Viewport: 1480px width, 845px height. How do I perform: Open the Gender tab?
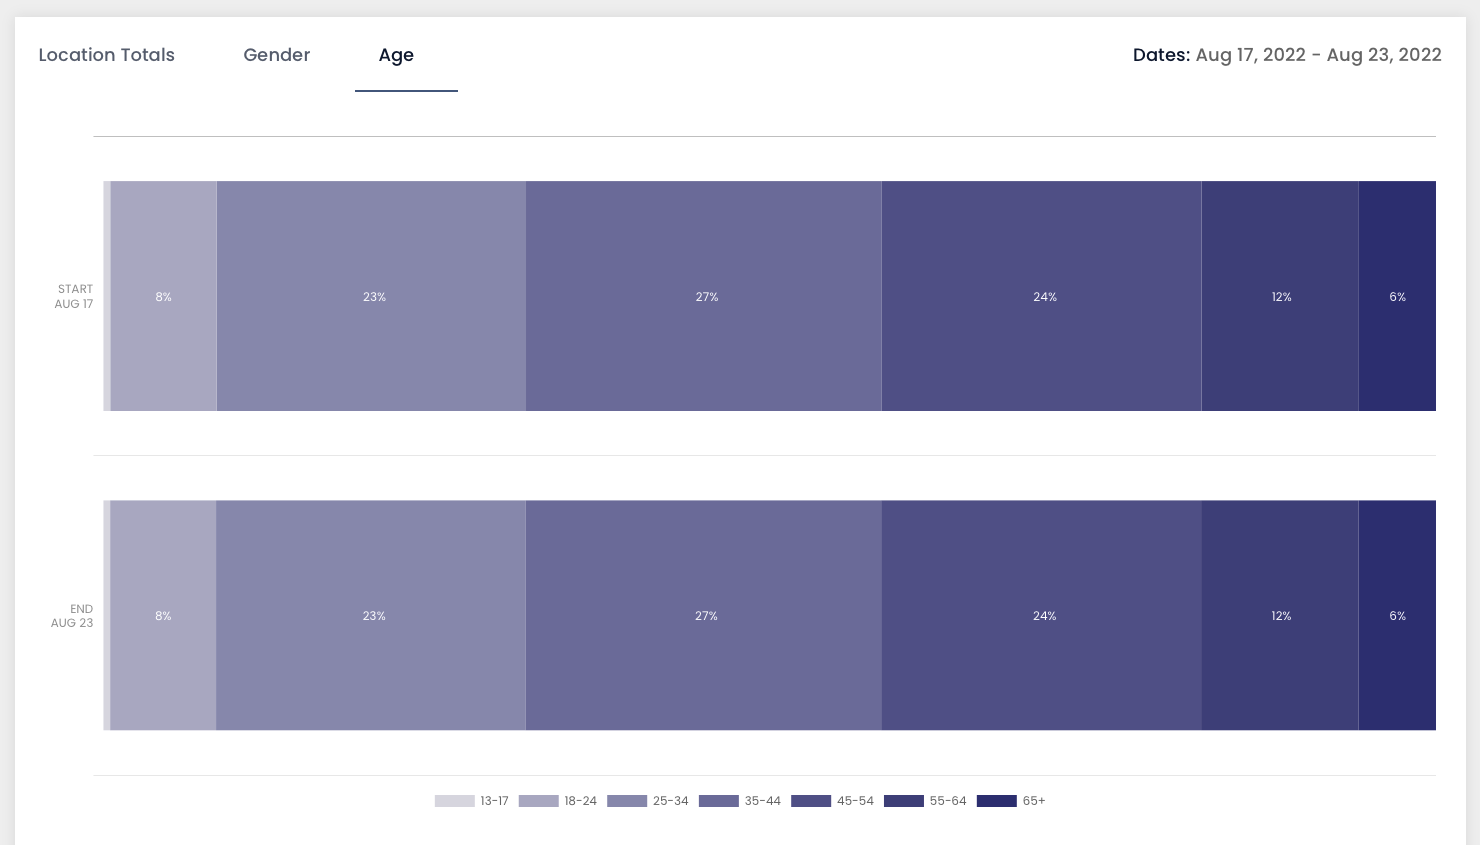[x=277, y=55]
